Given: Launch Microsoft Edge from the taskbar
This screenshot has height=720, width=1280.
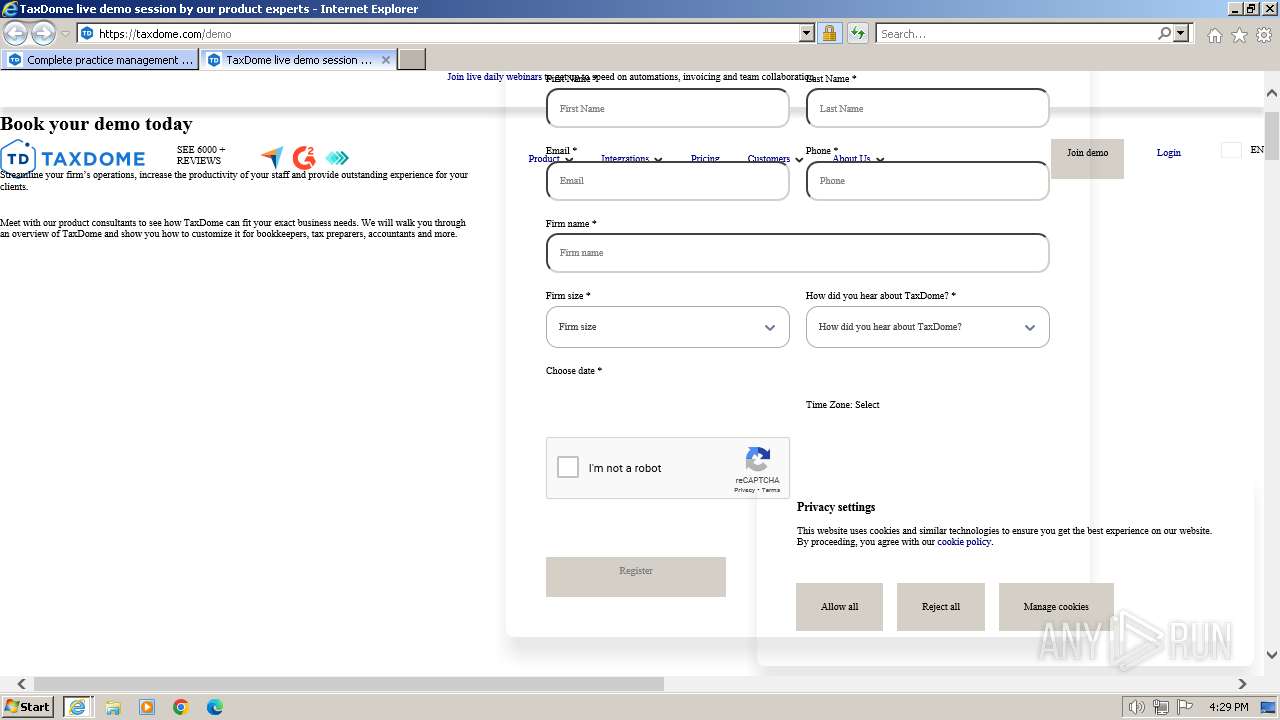Looking at the screenshot, I should tap(215, 707).
